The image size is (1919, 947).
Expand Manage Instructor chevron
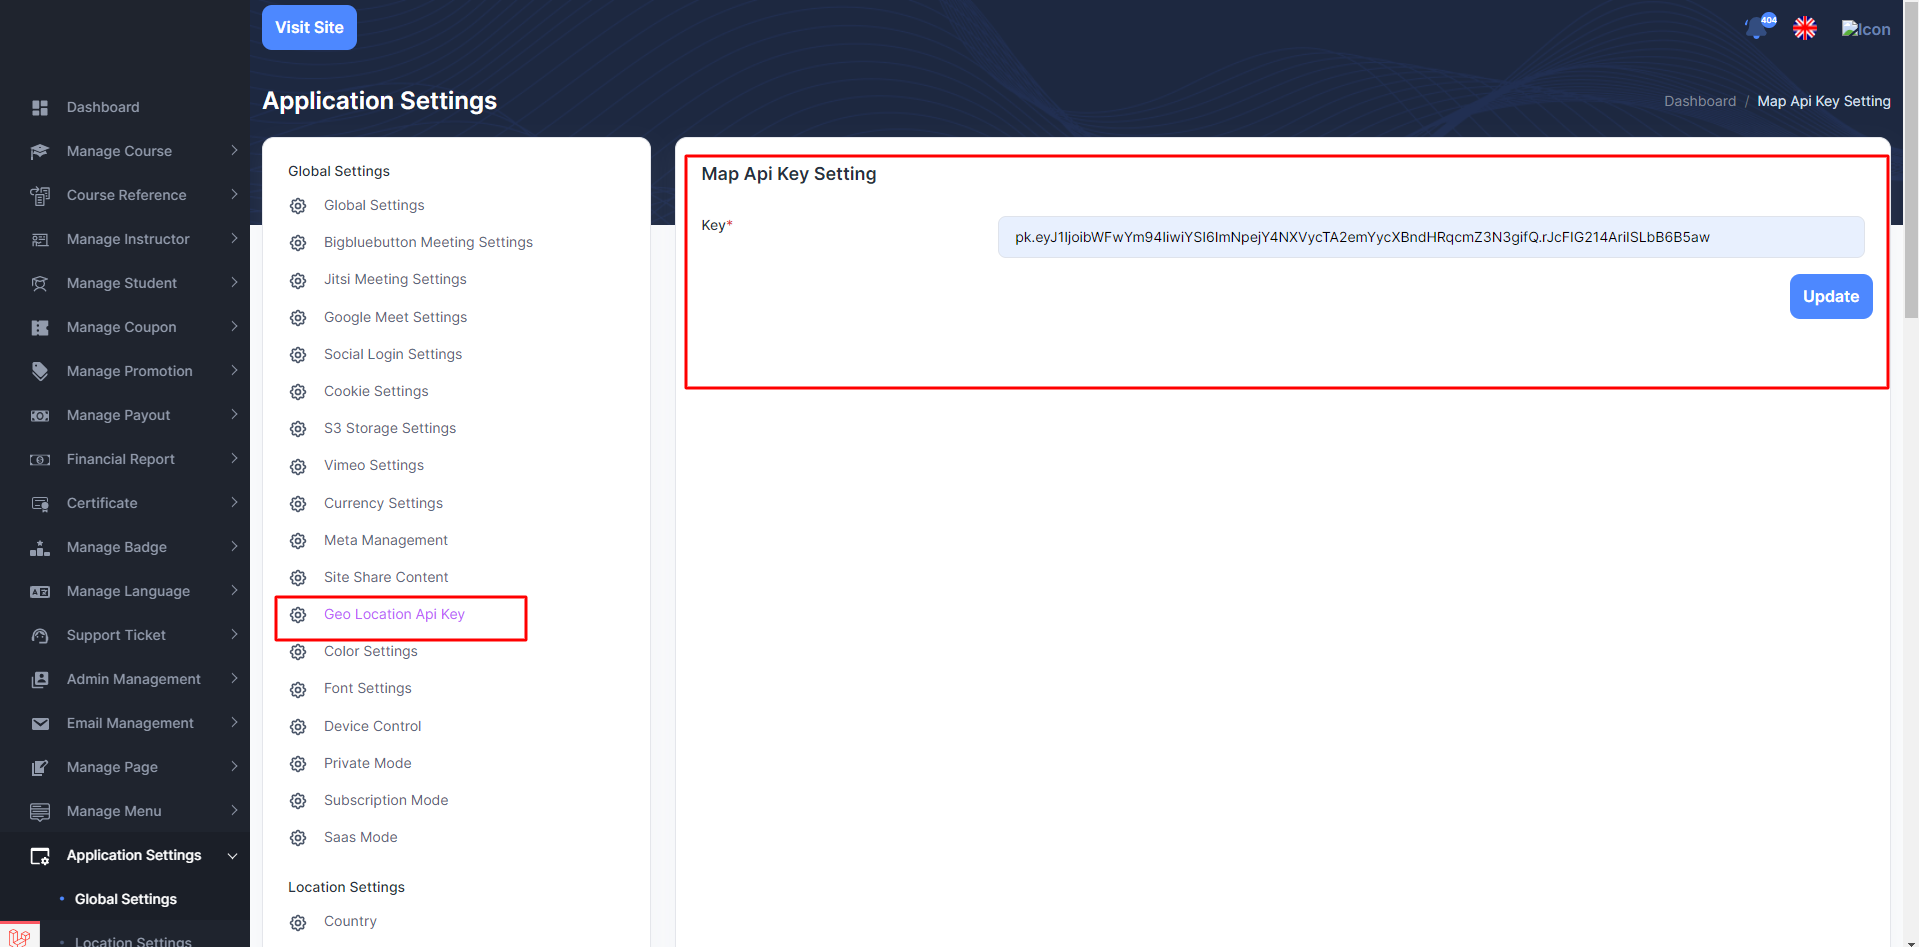pyautogui.click(x=234, y=238)
